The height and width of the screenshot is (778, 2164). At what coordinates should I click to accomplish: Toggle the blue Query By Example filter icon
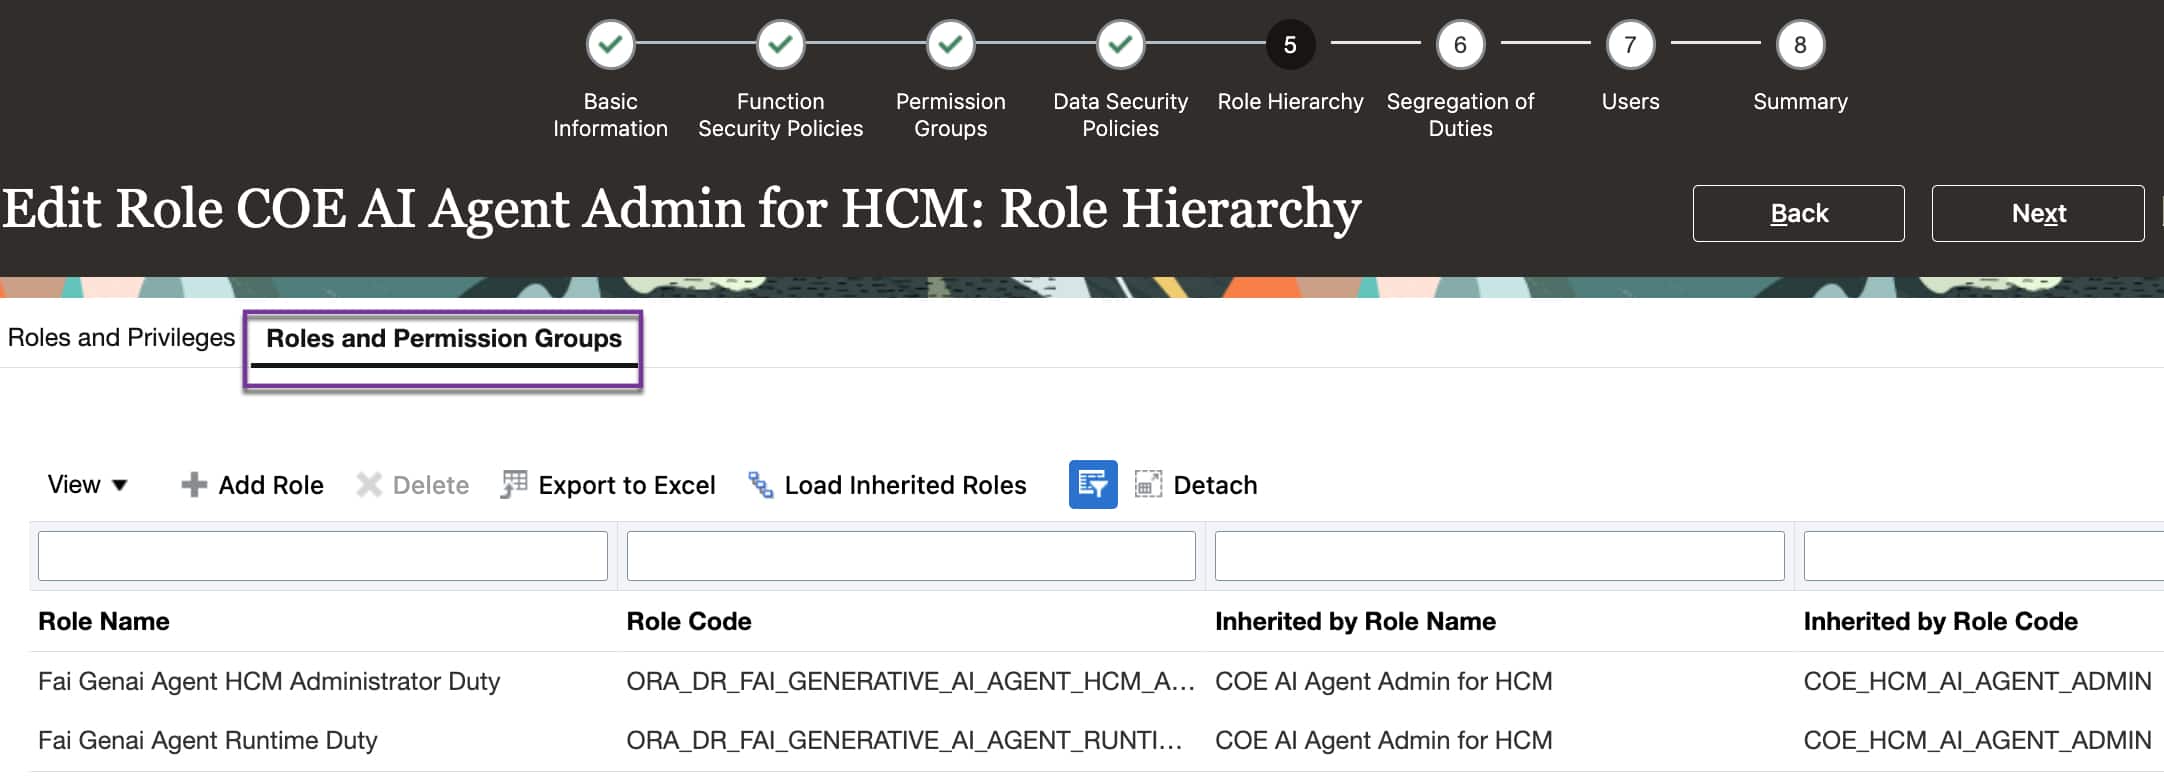[x=1093, y=485]
